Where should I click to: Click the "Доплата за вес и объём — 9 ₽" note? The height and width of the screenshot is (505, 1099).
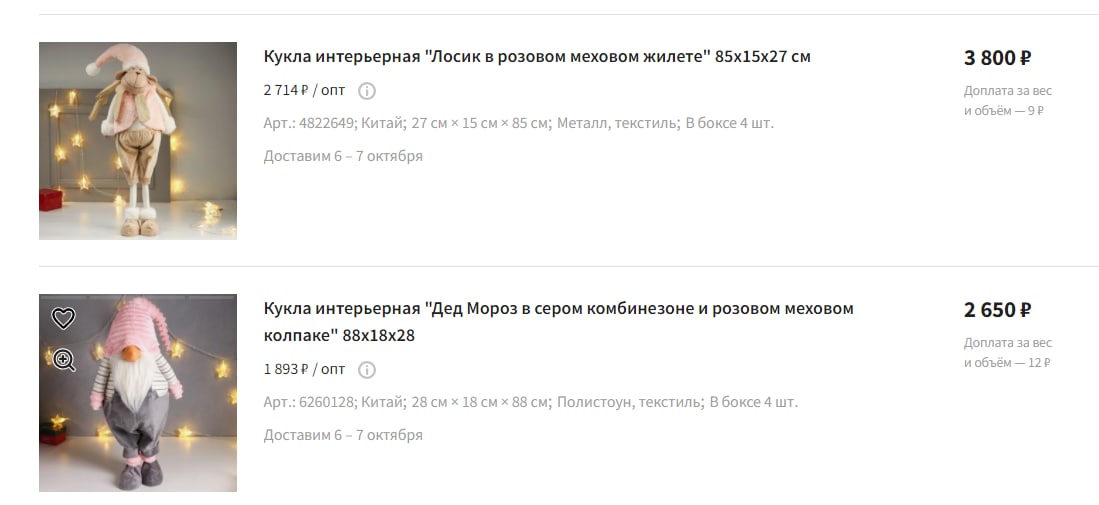(1007, 100)
